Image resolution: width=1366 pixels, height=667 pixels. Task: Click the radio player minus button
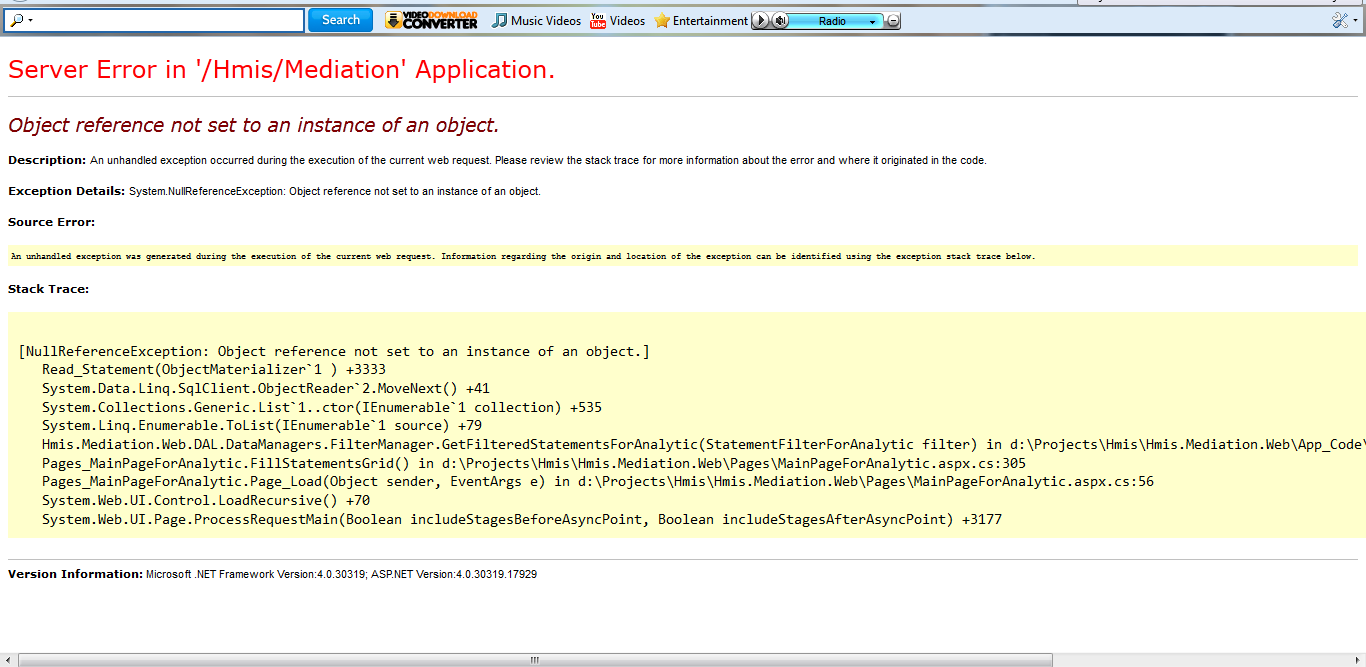click(893, 21)
